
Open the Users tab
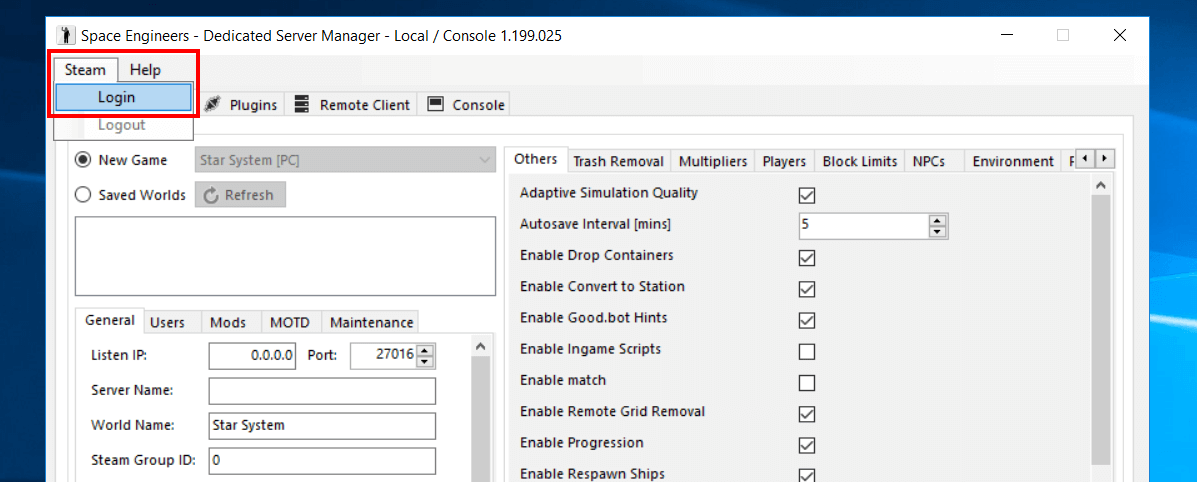point(167,322)
